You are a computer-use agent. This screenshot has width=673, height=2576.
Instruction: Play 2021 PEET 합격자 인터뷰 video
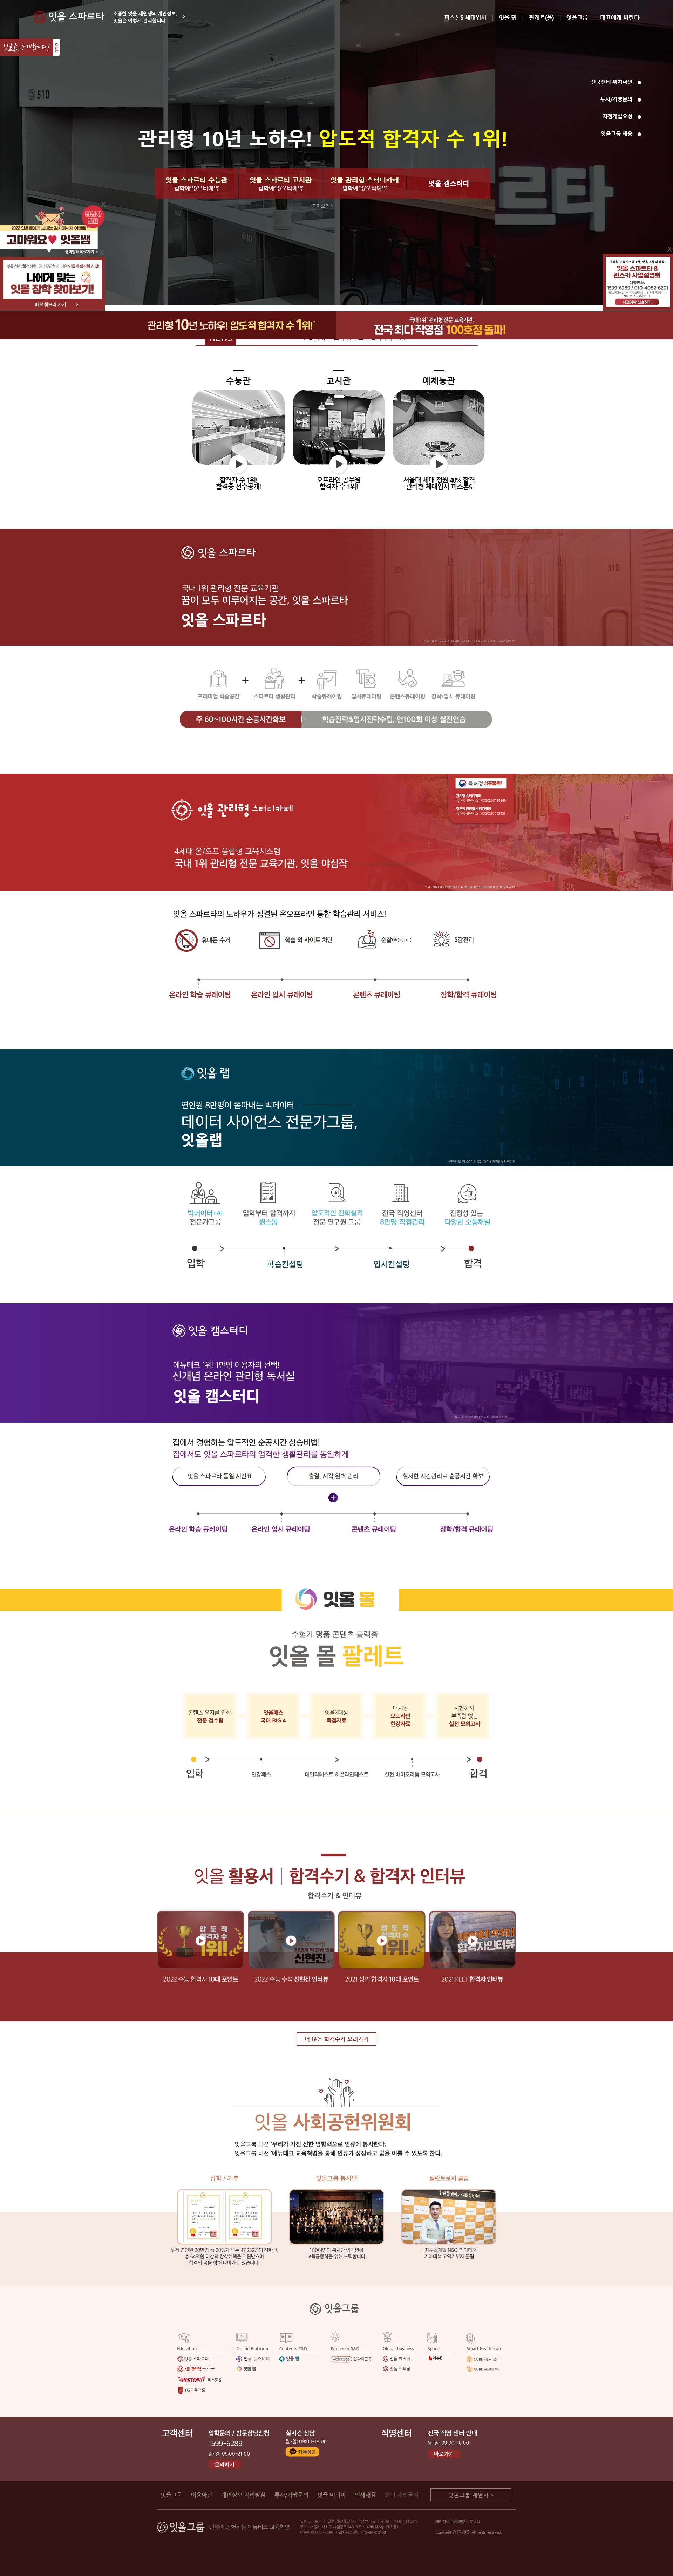click(472, 1940)
